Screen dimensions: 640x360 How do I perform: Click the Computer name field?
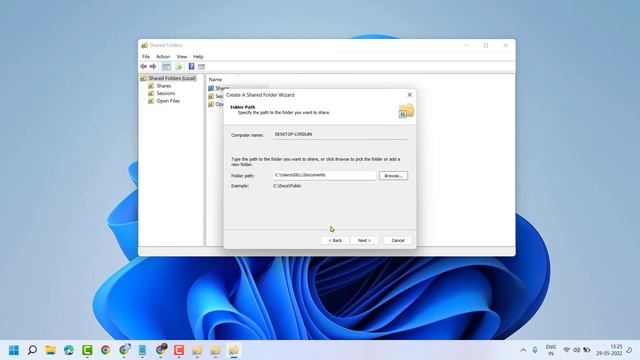coord(340,134)
